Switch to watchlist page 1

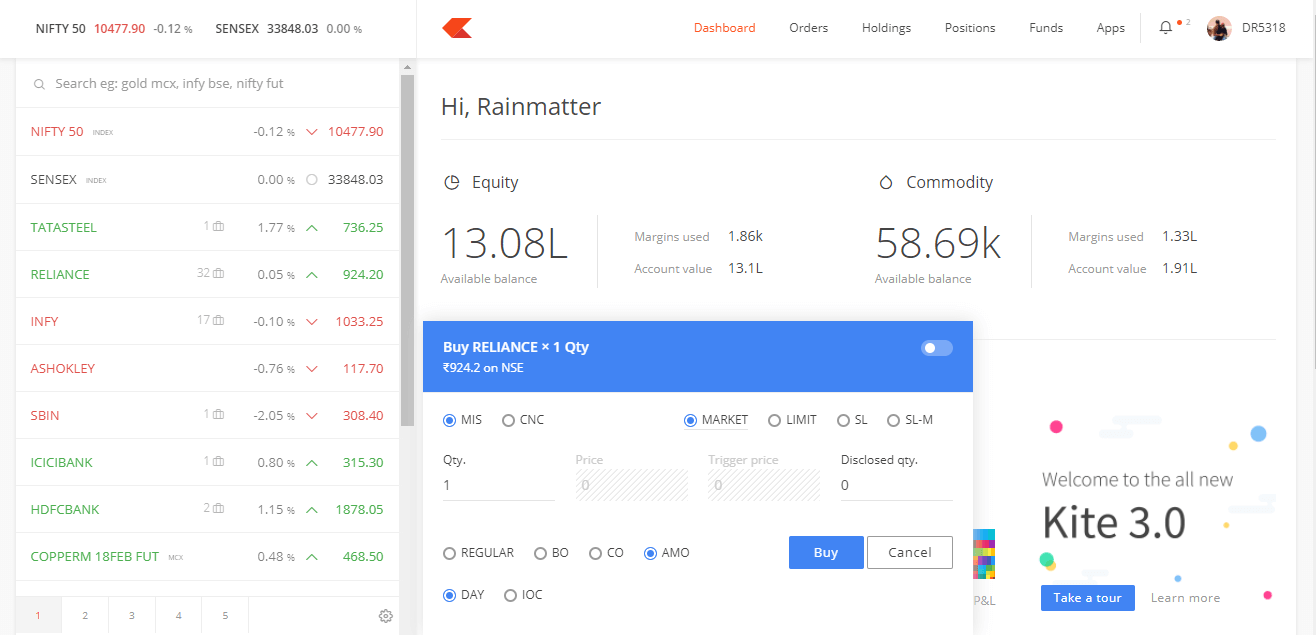[x=38, y=616]
